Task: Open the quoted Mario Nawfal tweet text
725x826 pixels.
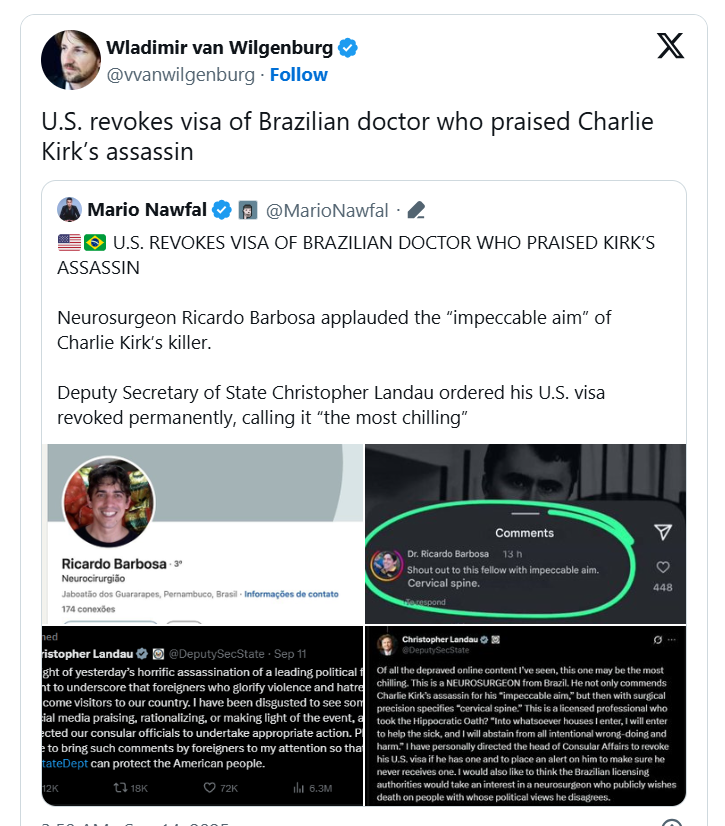Action: tap(357, 330)
